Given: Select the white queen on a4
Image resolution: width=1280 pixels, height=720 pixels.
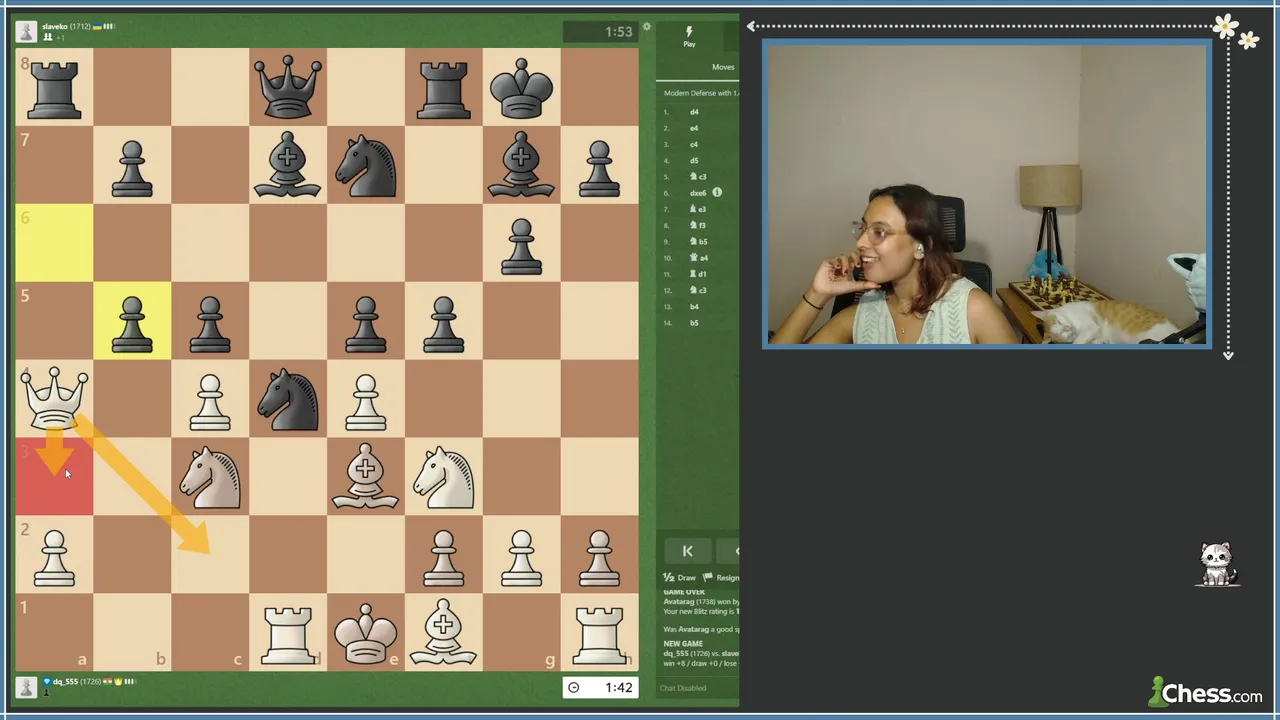Looking at the screenshot, I should [x=54, y=398].
